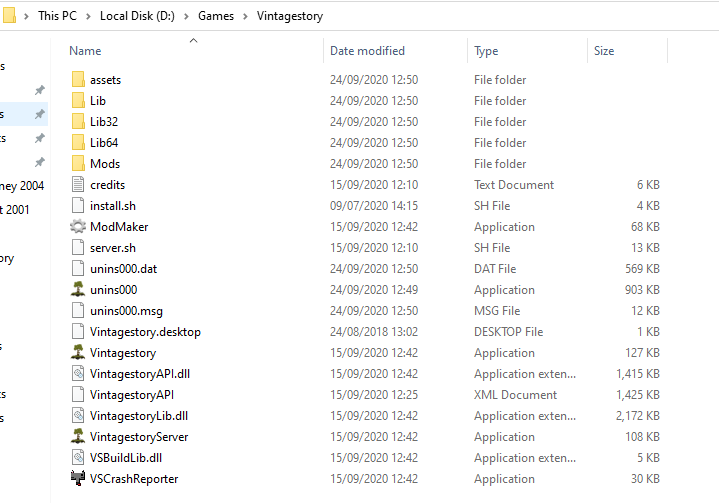
Task: Open the chevron dropdown after Games breadcrumb
Action: pyautogui.click(x=246, y=17)
